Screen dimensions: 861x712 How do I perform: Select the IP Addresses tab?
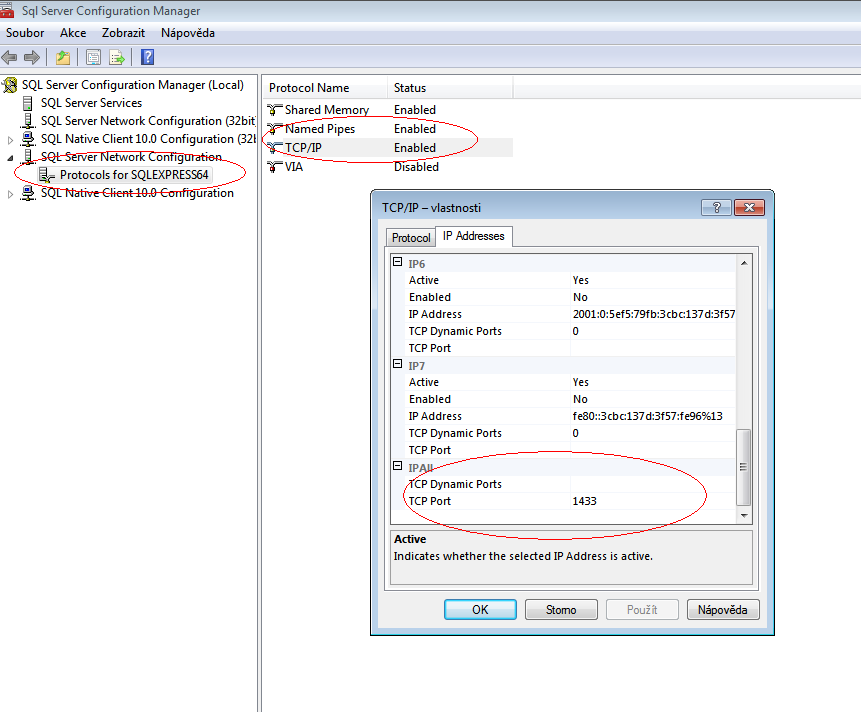pyautogui.click(x=474, y=236)
